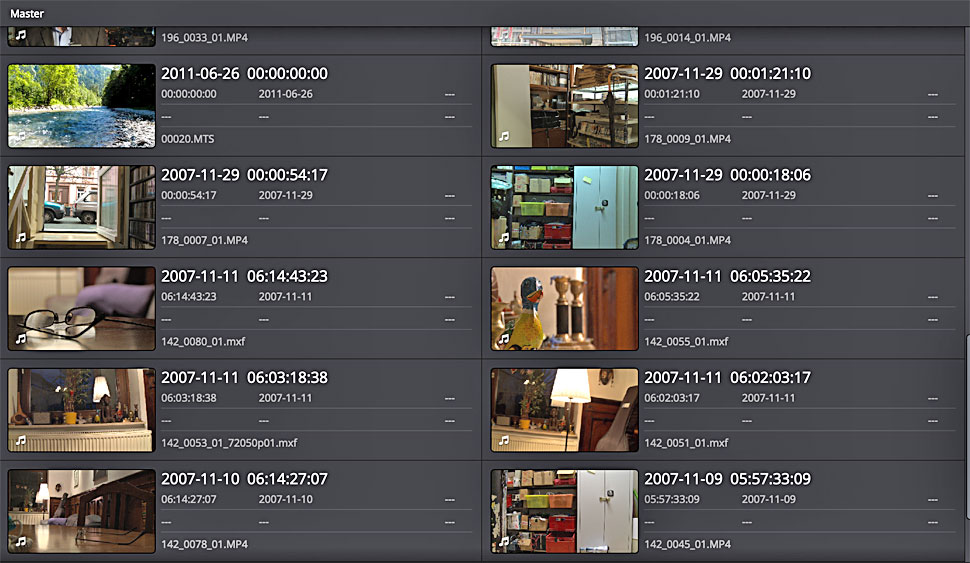Image resolution: width=970 pixels, height=563 pixels.
Task: Select the eyeglasses thumbnail of 142_0080_01.mxf
Action: pyautogui.click(x=82, y=309)
